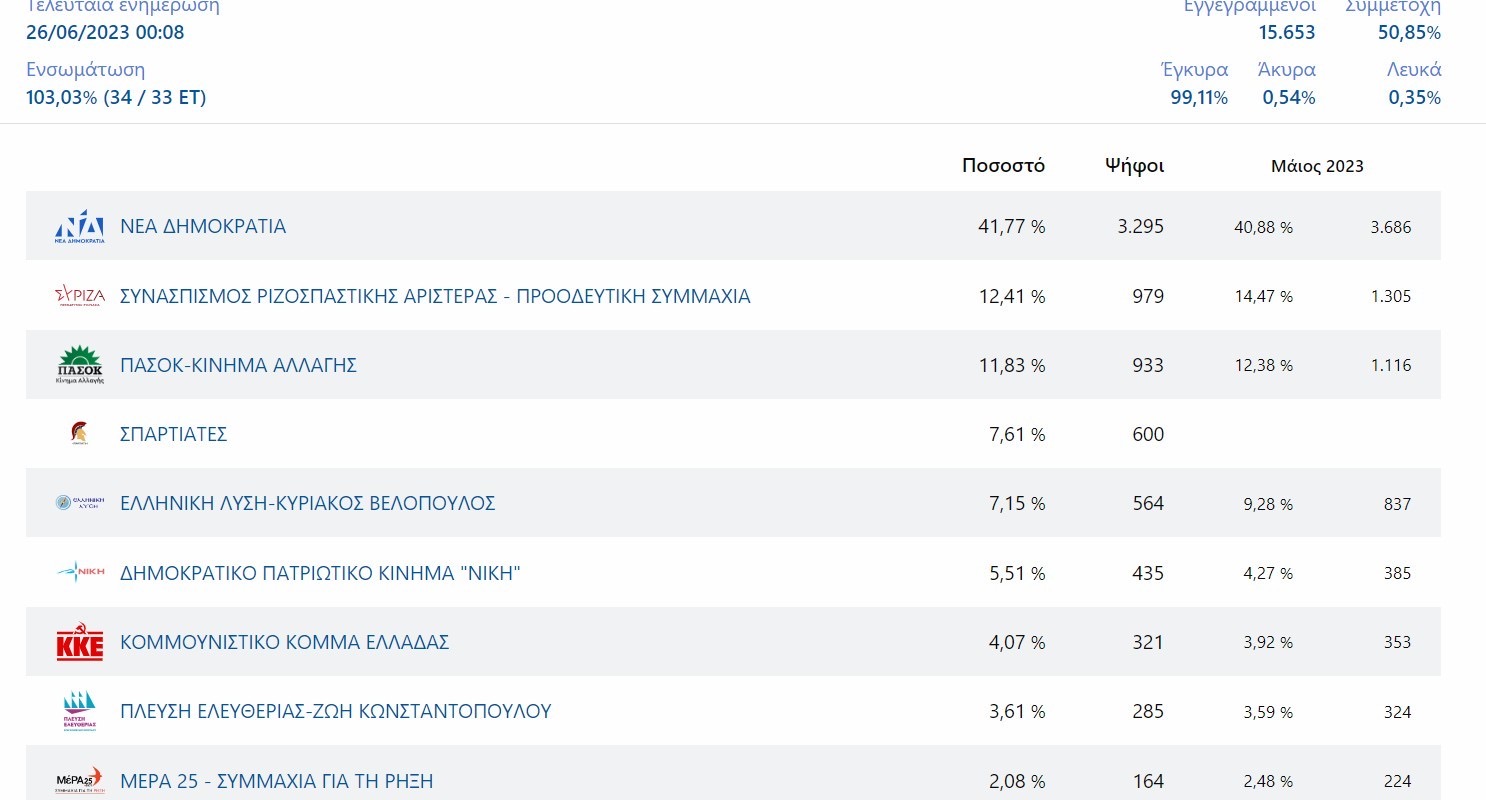Click Nea Dimokratia percentage 41,77 %

click(x=1011, y=227)
